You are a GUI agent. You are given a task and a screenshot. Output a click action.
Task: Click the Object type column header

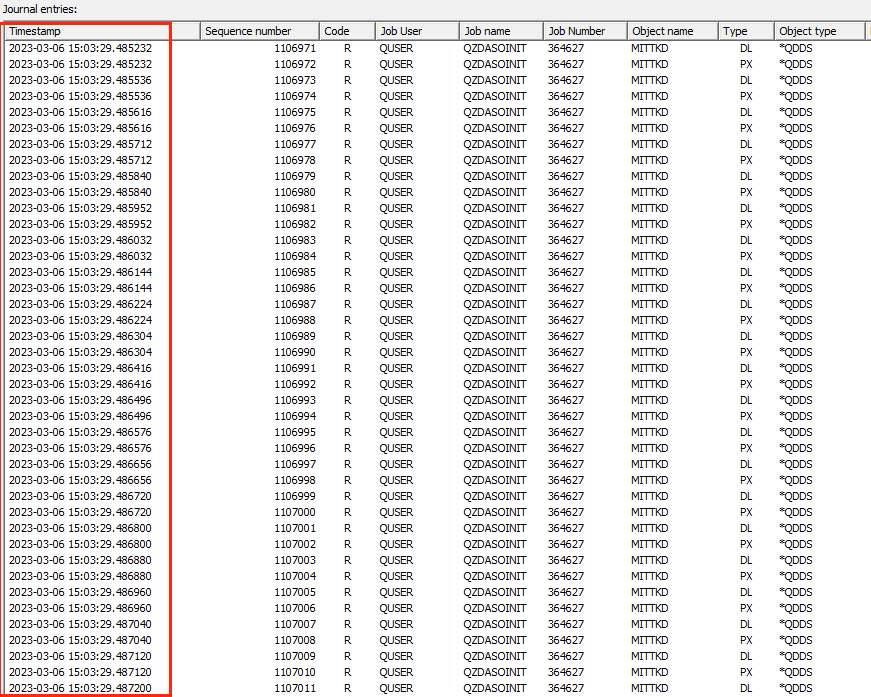click(818, 31)
